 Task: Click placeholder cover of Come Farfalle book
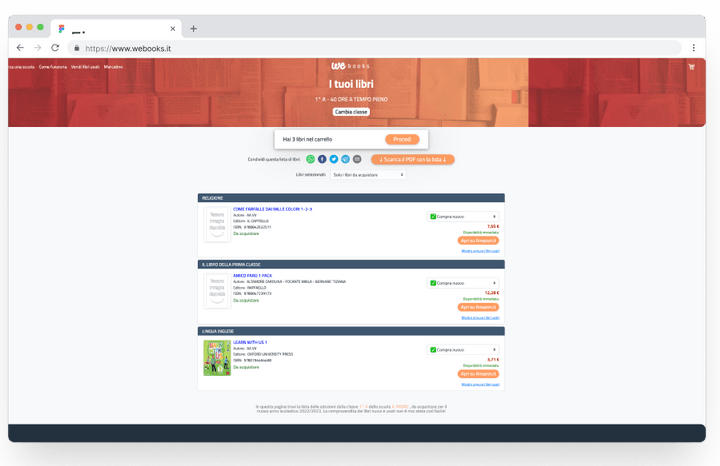tap(217, 224)
